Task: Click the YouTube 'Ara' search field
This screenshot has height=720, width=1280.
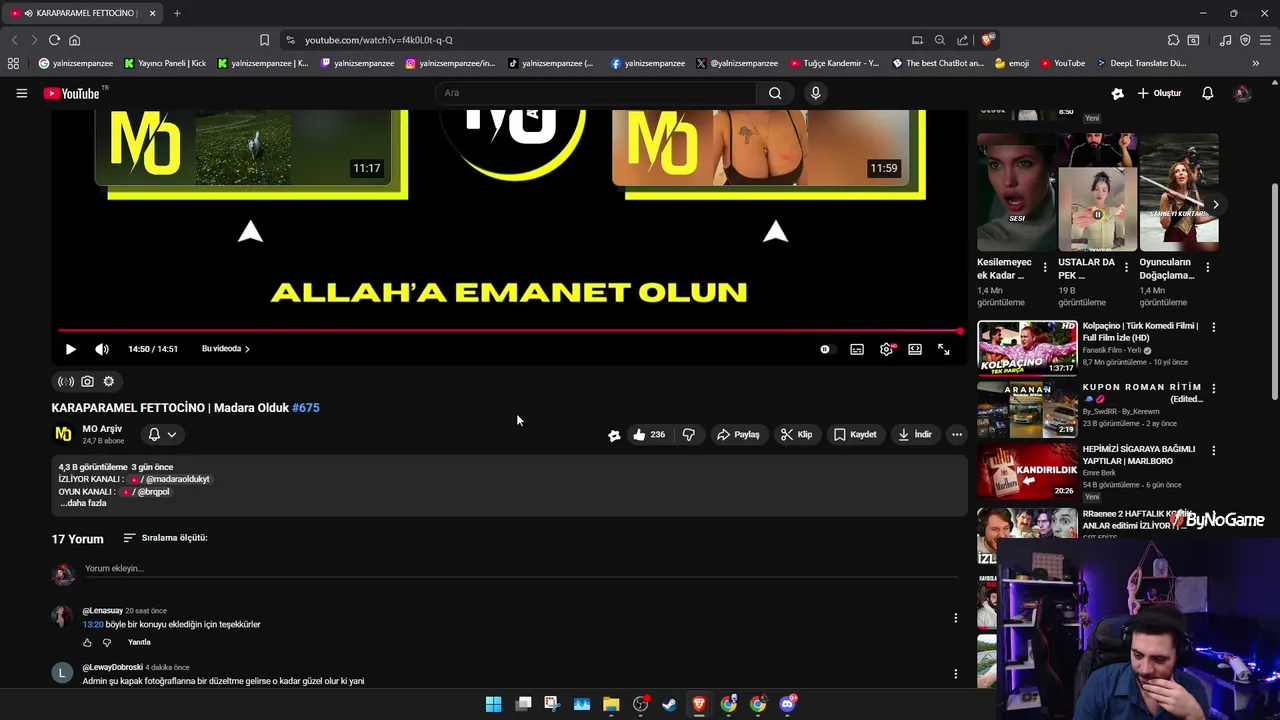Action: (595, 93)
